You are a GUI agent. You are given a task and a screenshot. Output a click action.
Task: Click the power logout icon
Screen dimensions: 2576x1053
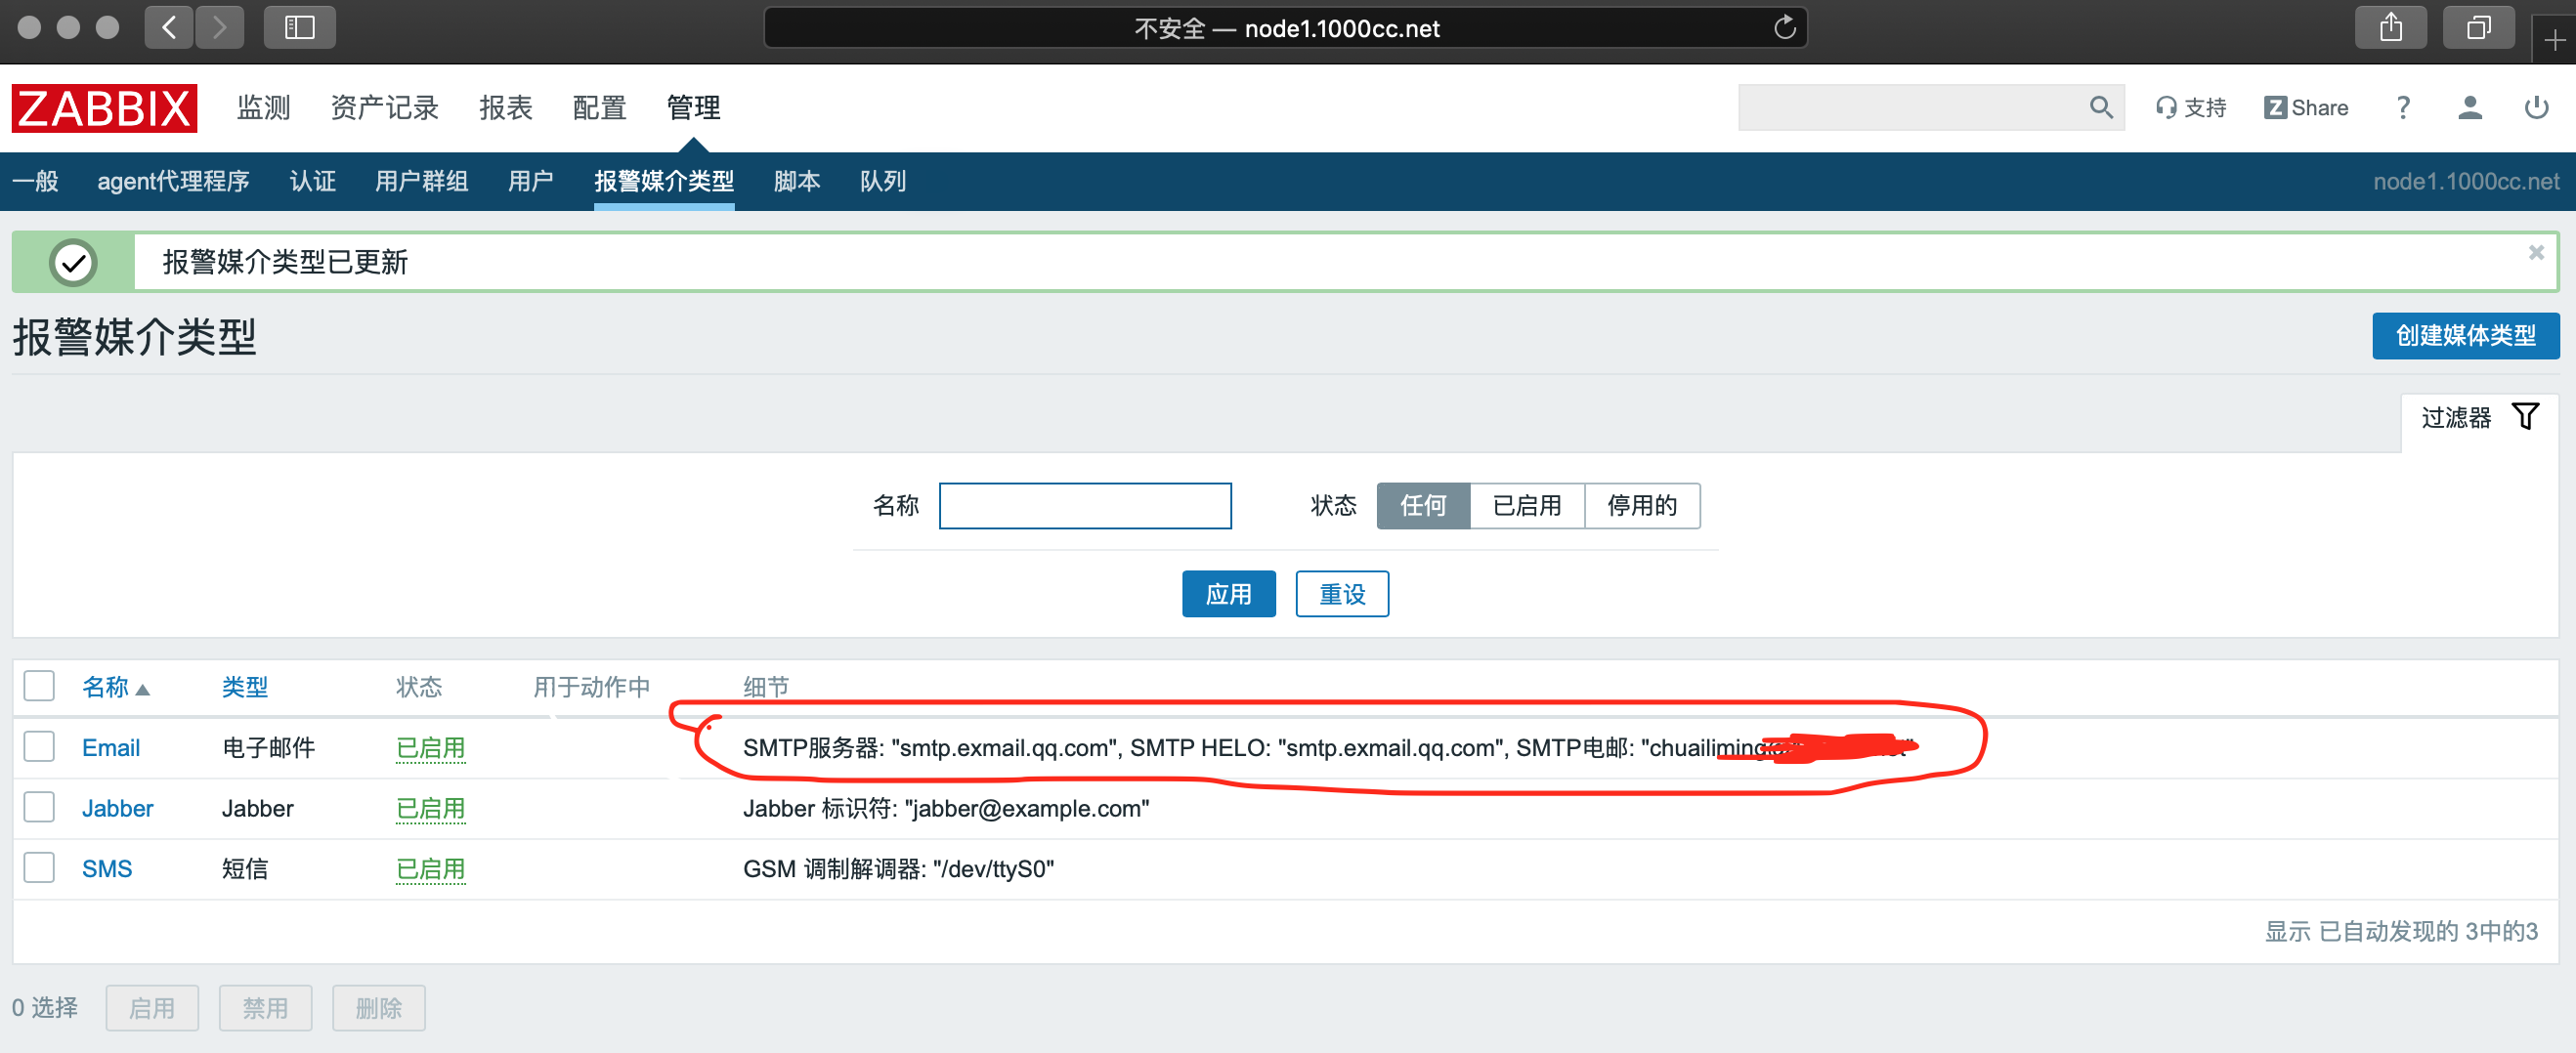[2535, 108]
